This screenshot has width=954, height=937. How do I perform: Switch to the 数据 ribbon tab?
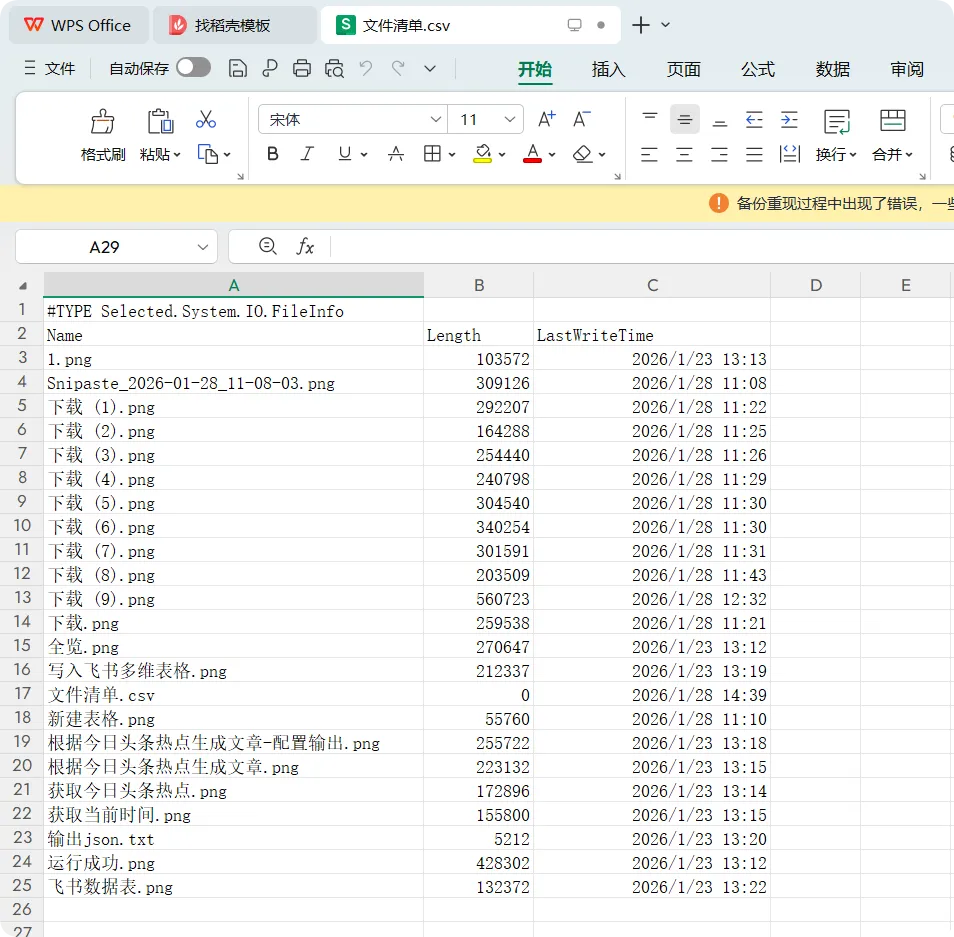[x=832, y=69]
